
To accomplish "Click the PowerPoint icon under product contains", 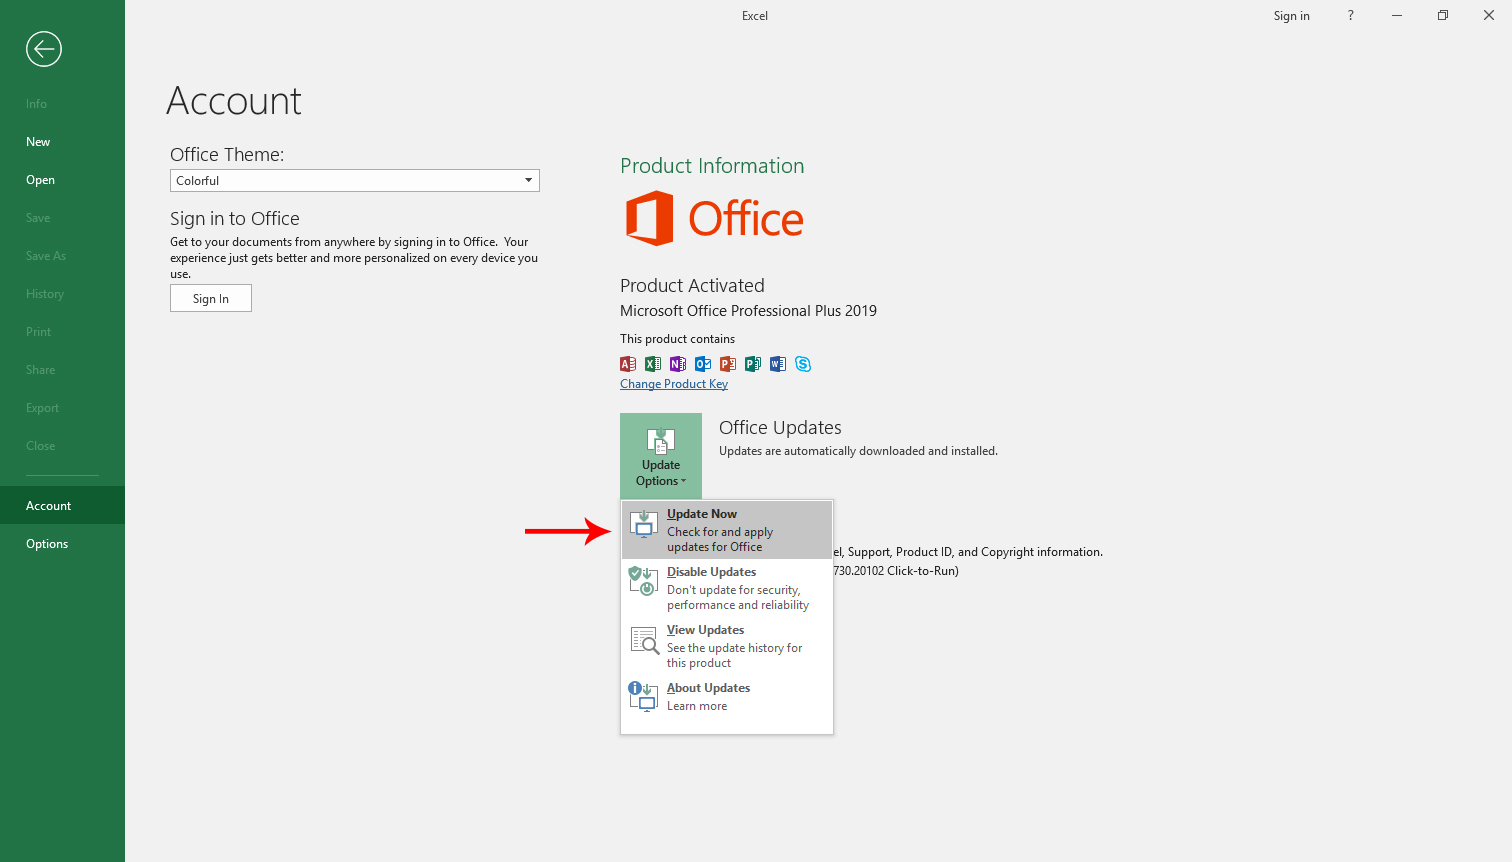I will coord(728,364).
